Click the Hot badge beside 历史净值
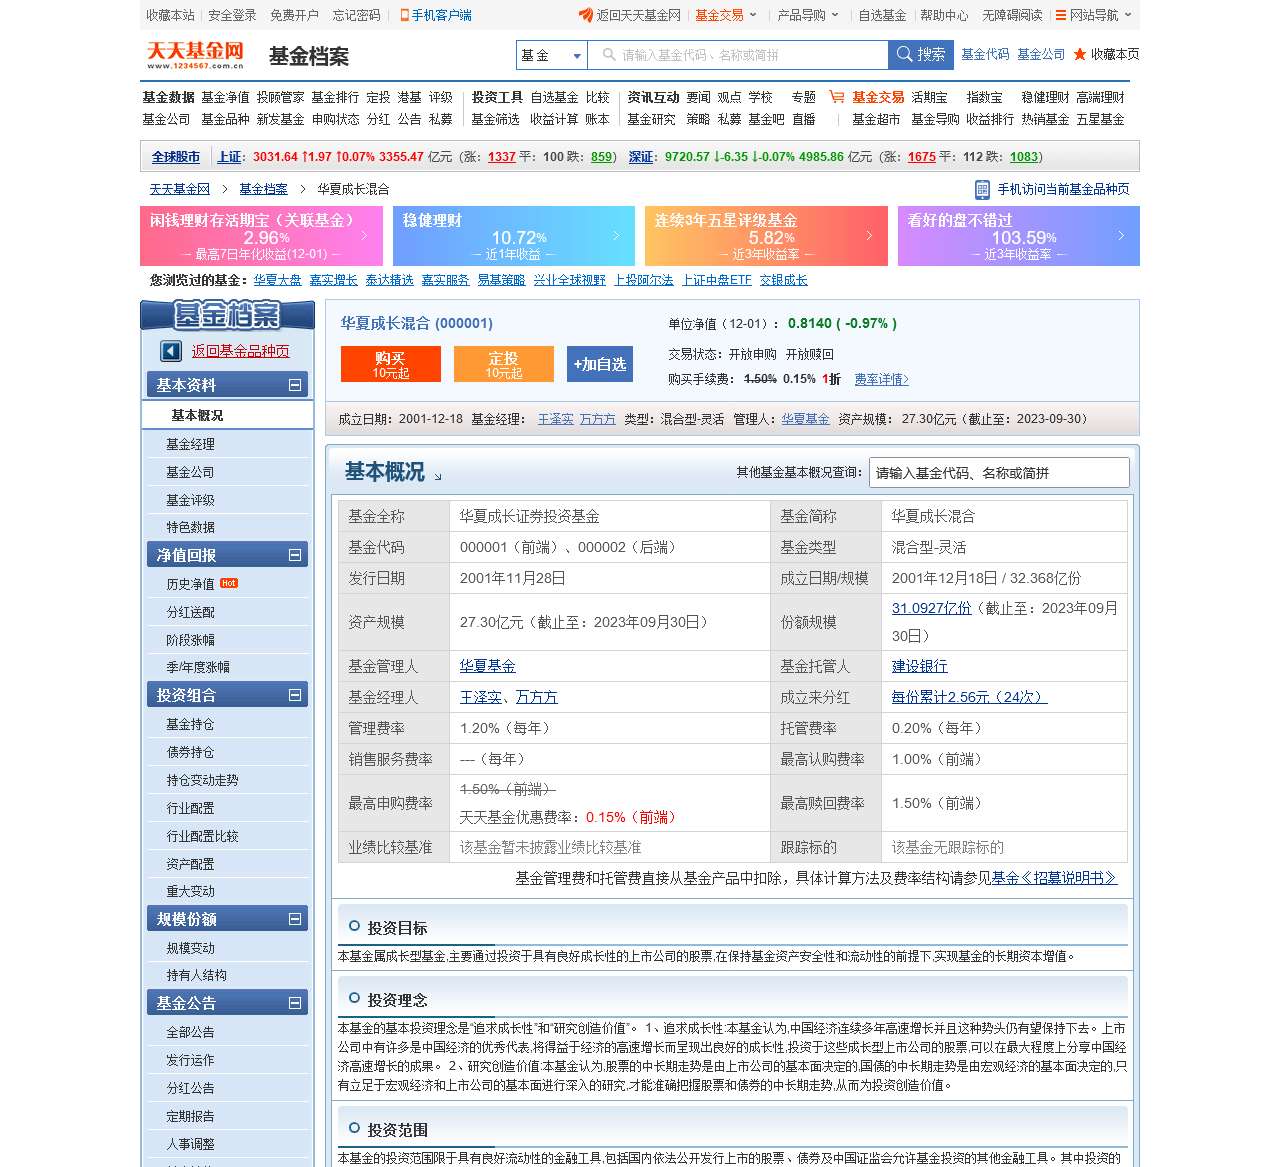Image resolution: width=1280 pixels, height=1167 pixels. (229, 583)
